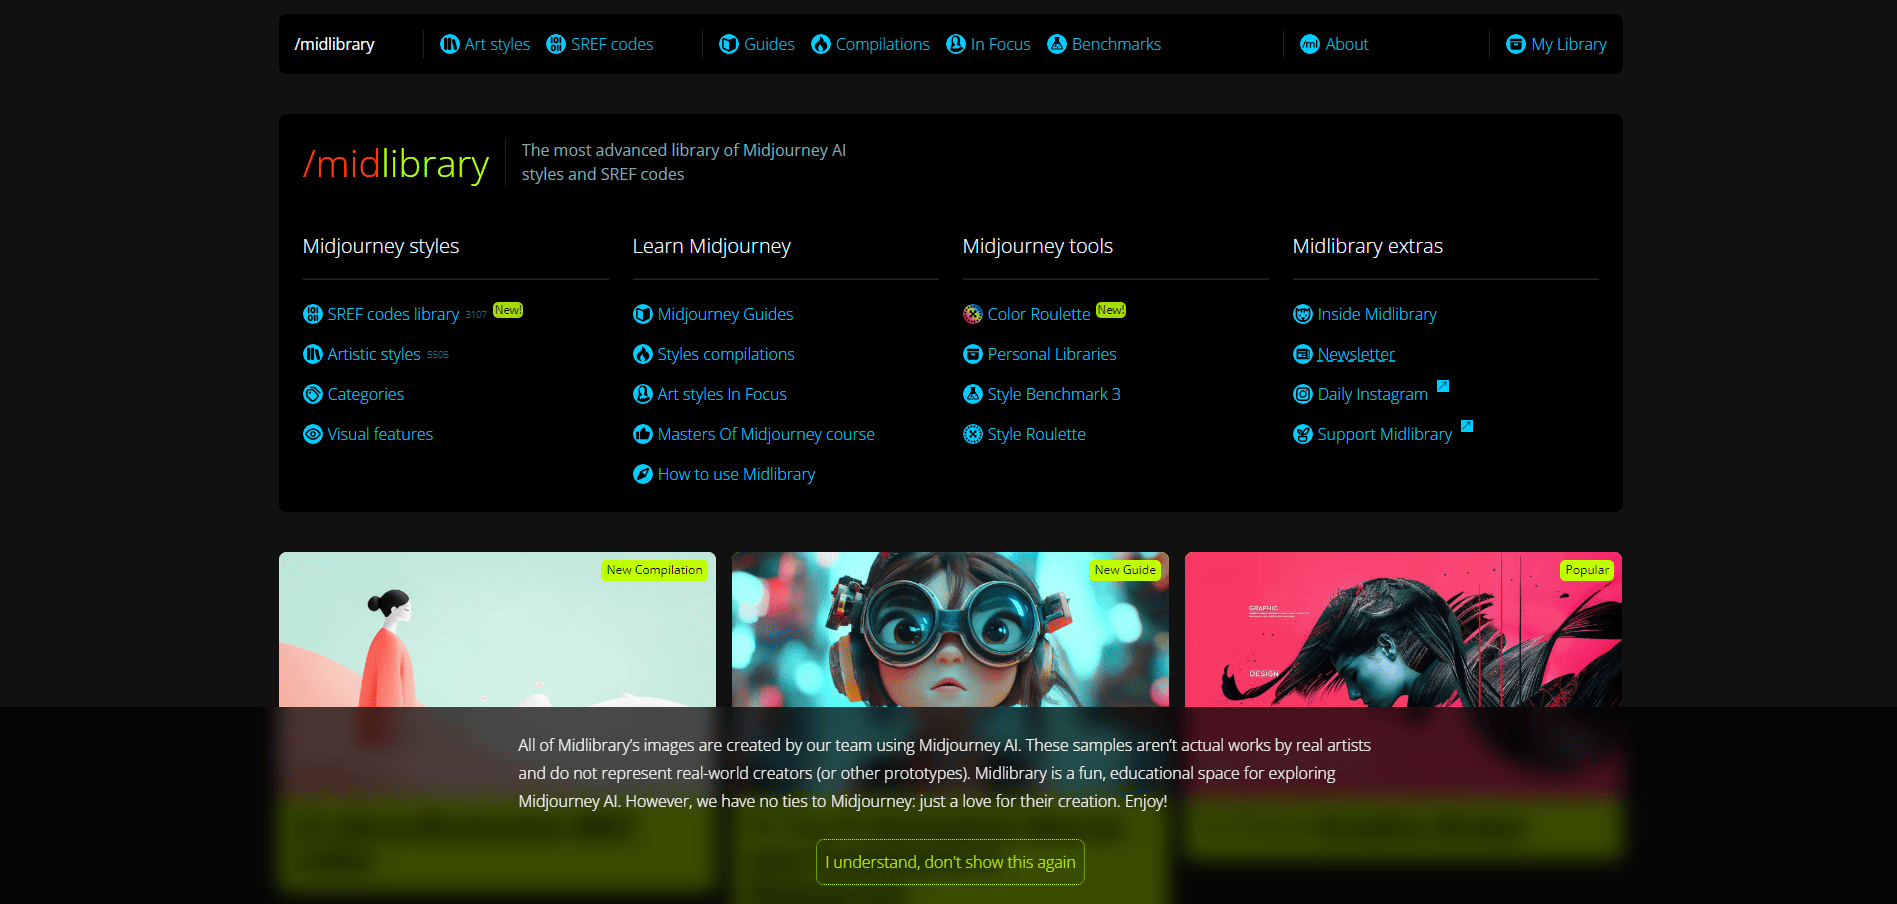
Task: Click the Newsletter icon
Action: pyautogui.click(x=1303, y=354)
